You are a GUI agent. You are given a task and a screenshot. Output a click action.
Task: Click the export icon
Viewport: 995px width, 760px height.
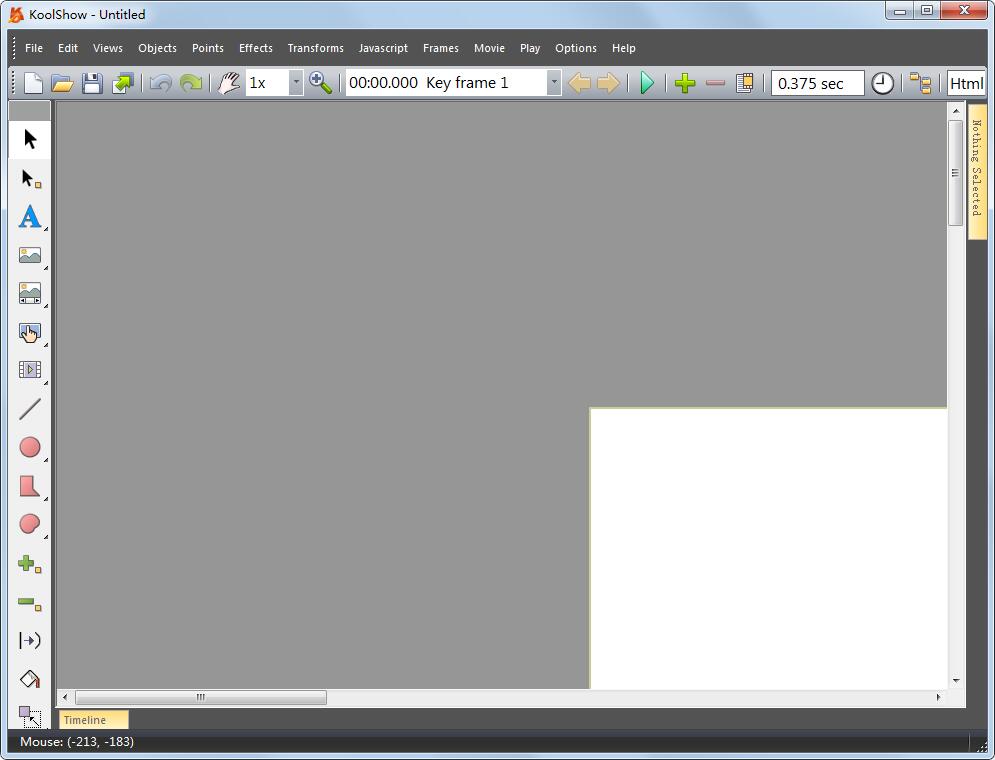click(x=122, y=83)
